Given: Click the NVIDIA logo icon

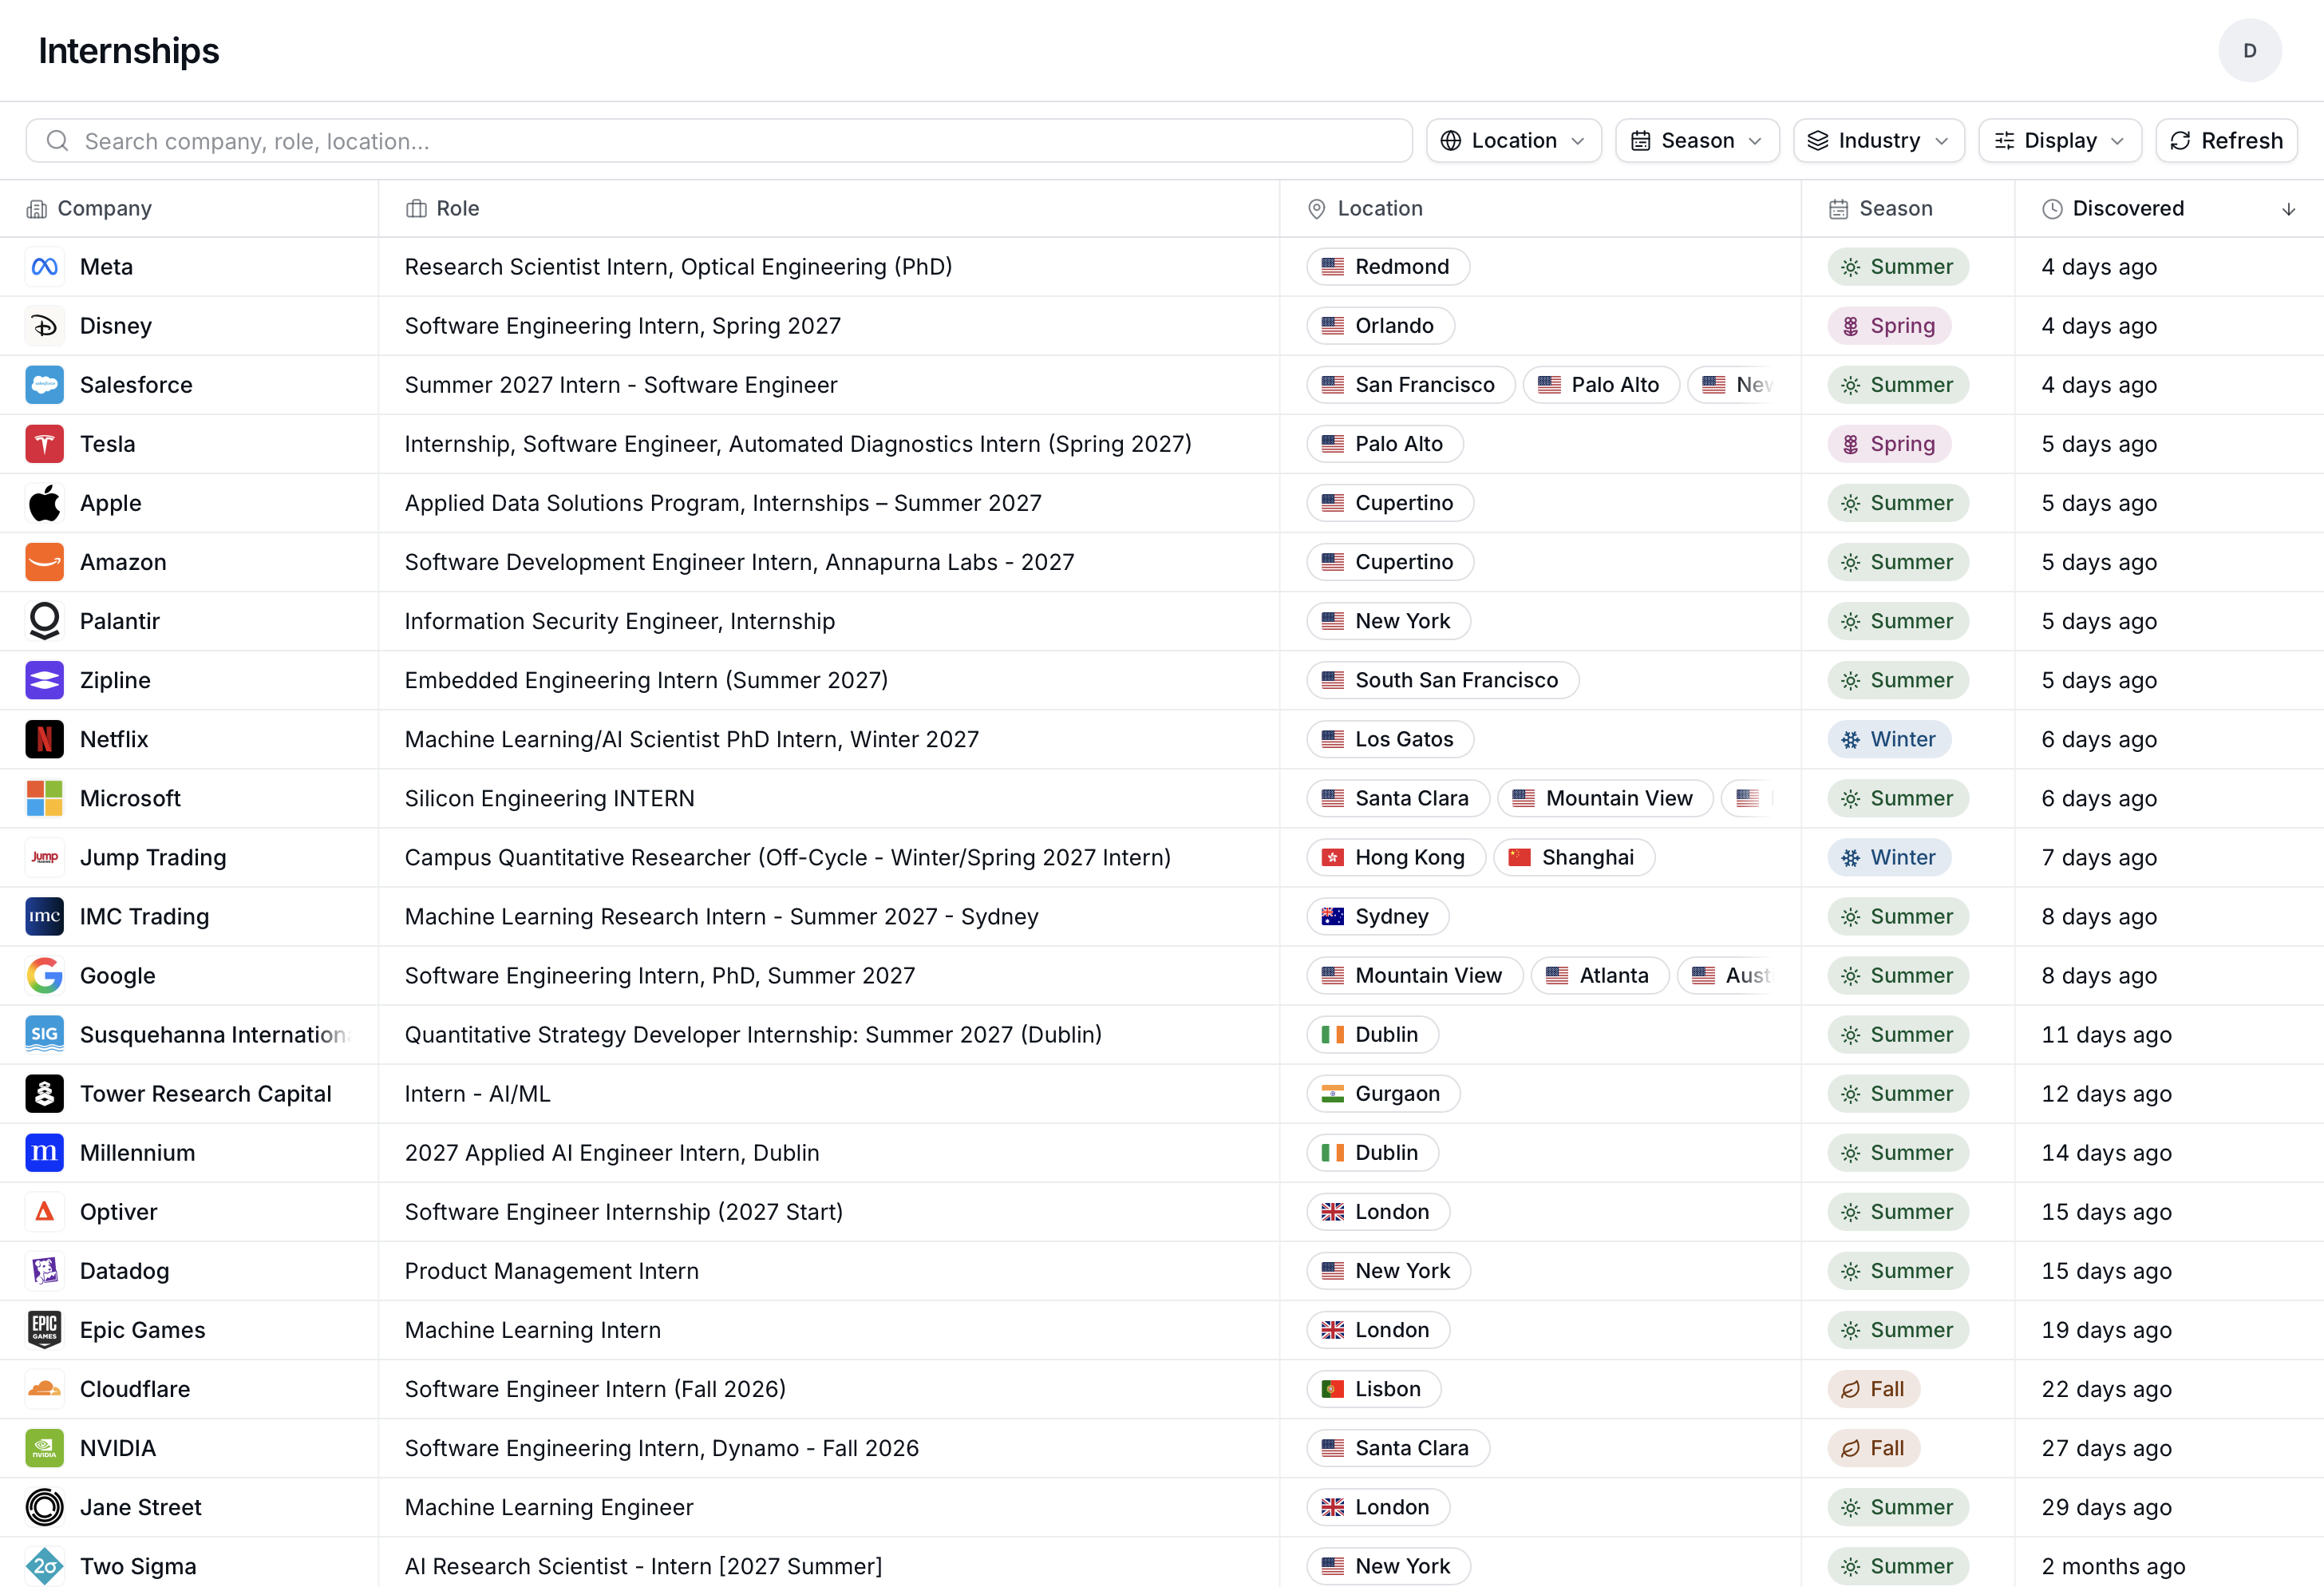Looking at the screenshot, I should point(44,1448).
